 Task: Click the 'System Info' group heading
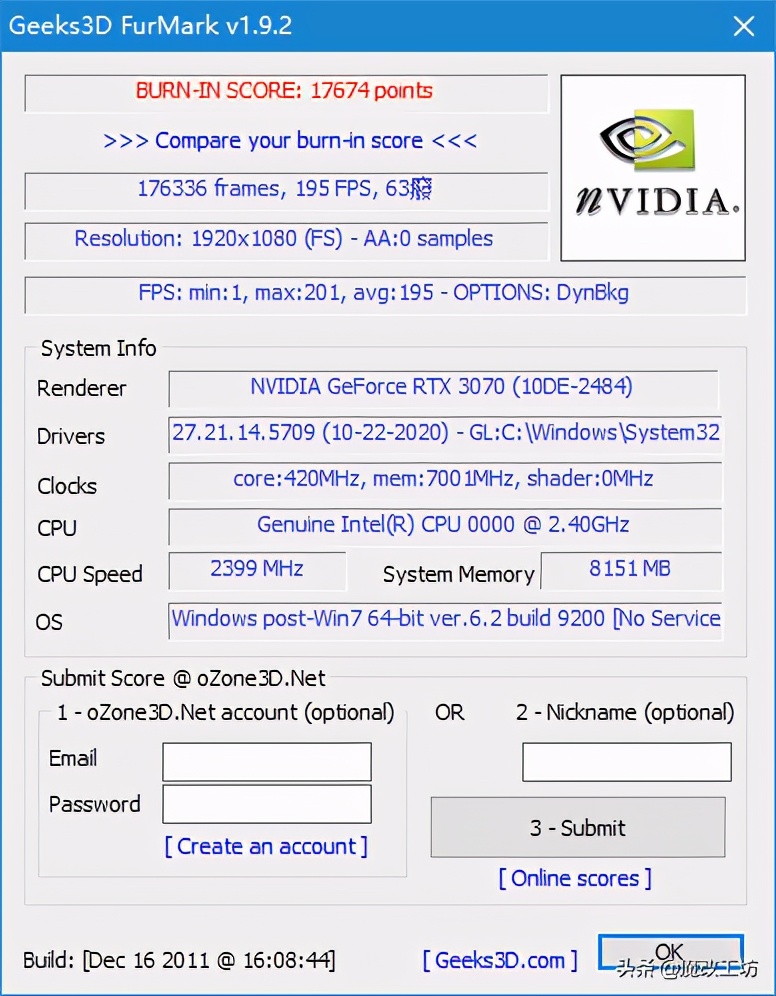(98, 349)
